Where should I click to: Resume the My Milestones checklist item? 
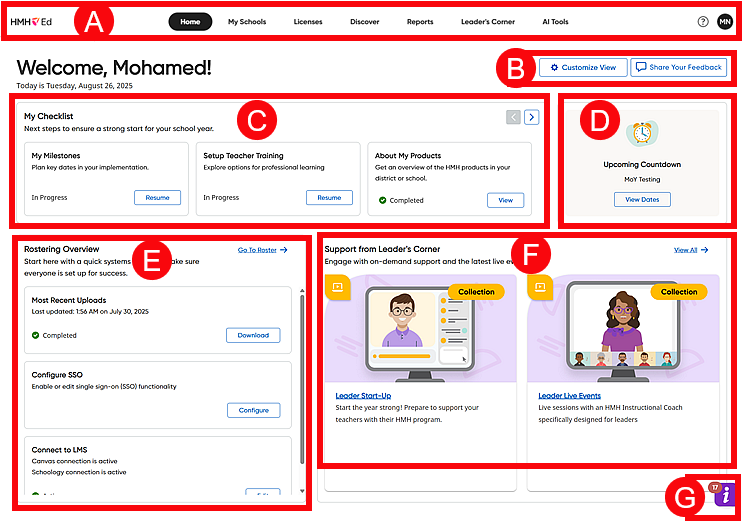(158, 197)
